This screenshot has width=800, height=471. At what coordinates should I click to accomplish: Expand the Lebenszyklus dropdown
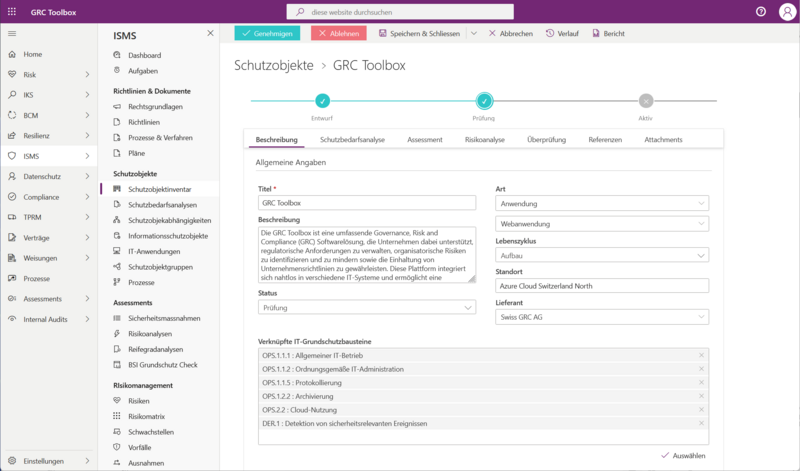[602, 255]
